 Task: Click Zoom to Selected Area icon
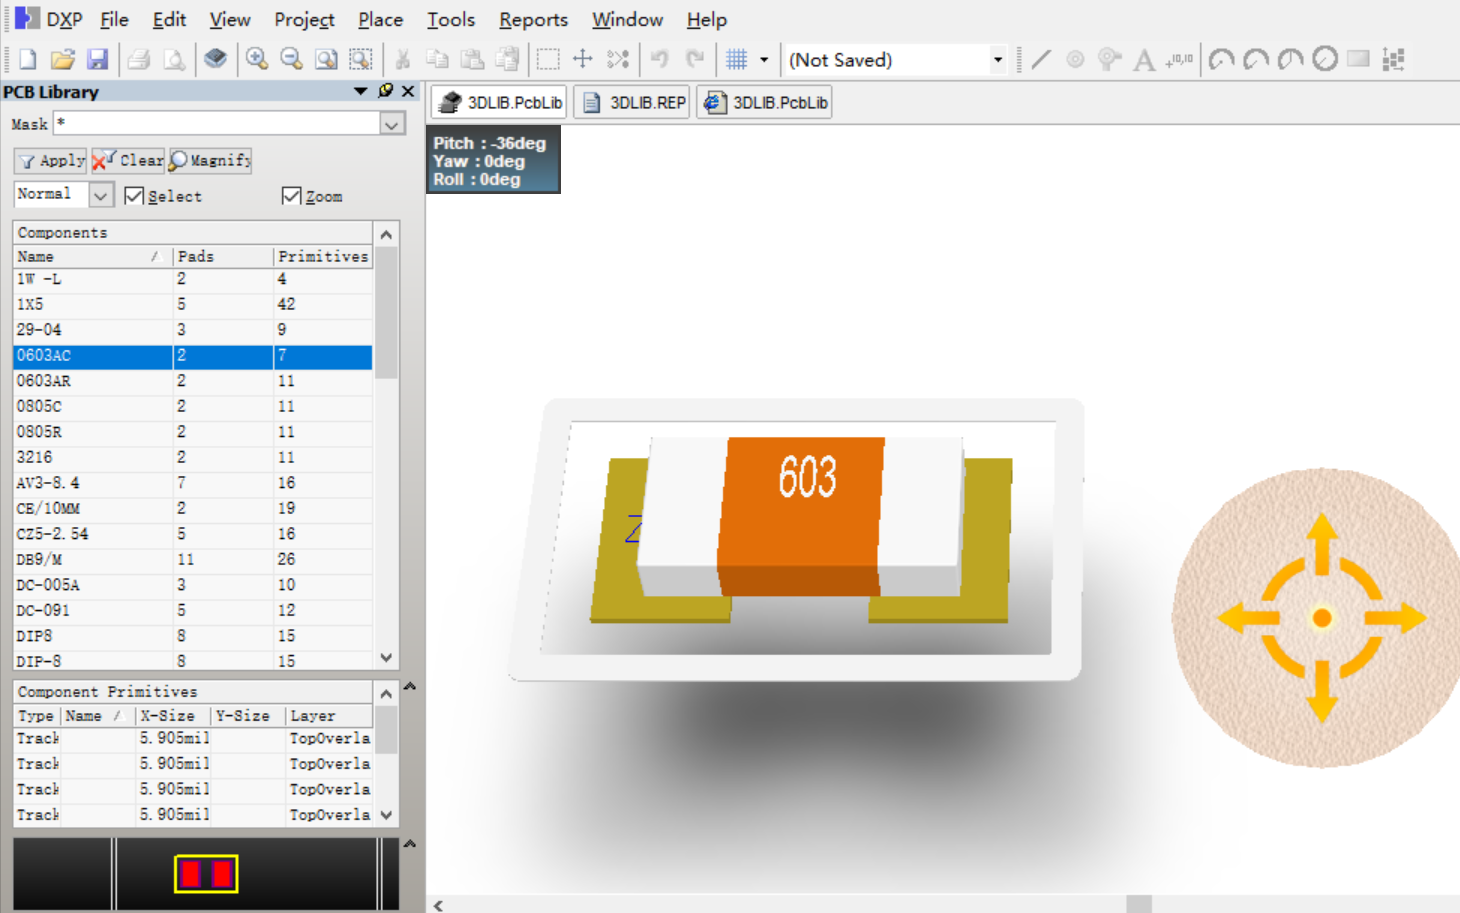(361, 59)
